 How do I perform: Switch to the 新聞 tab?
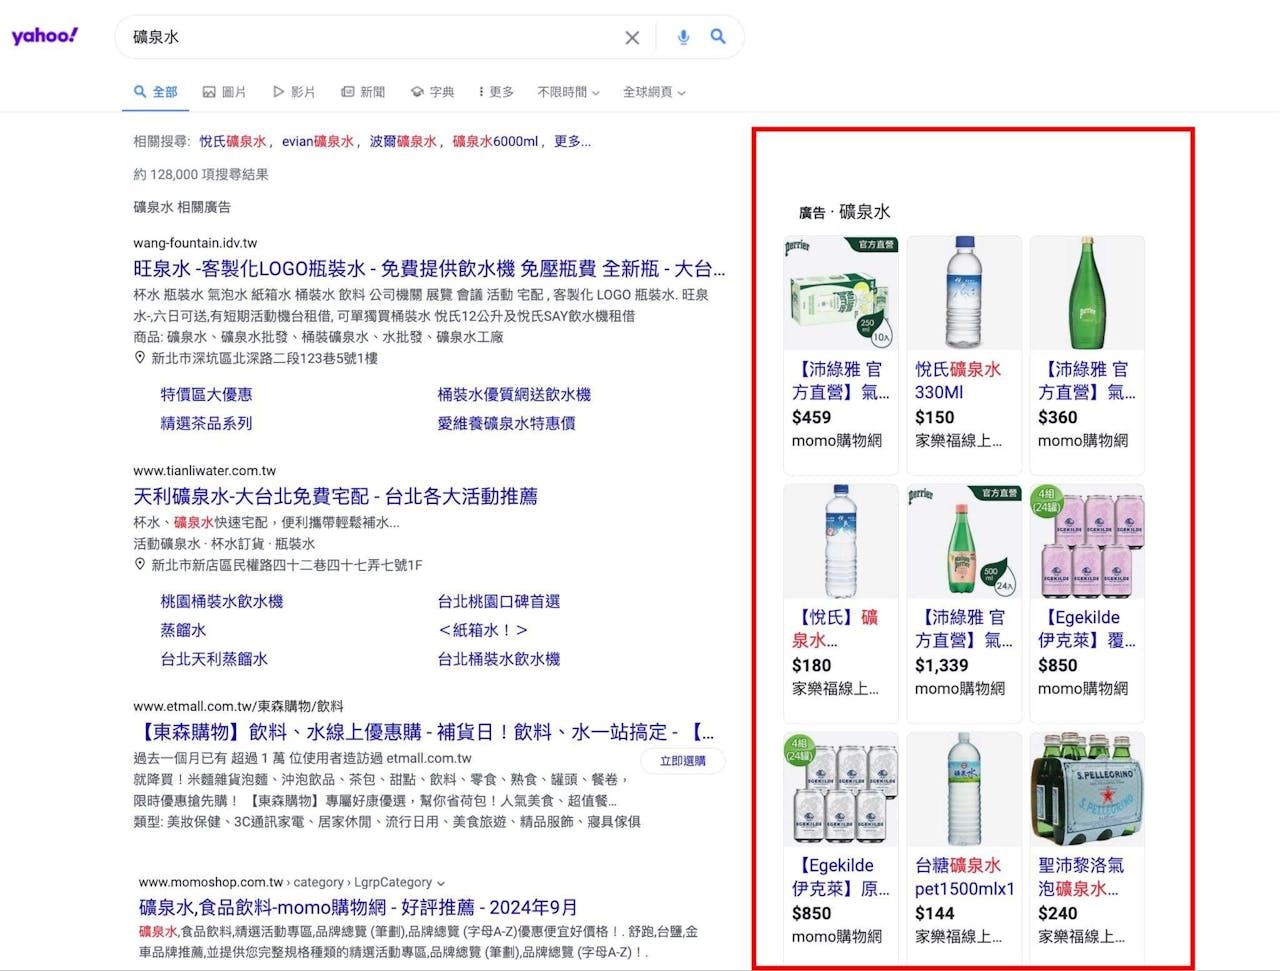363,92
